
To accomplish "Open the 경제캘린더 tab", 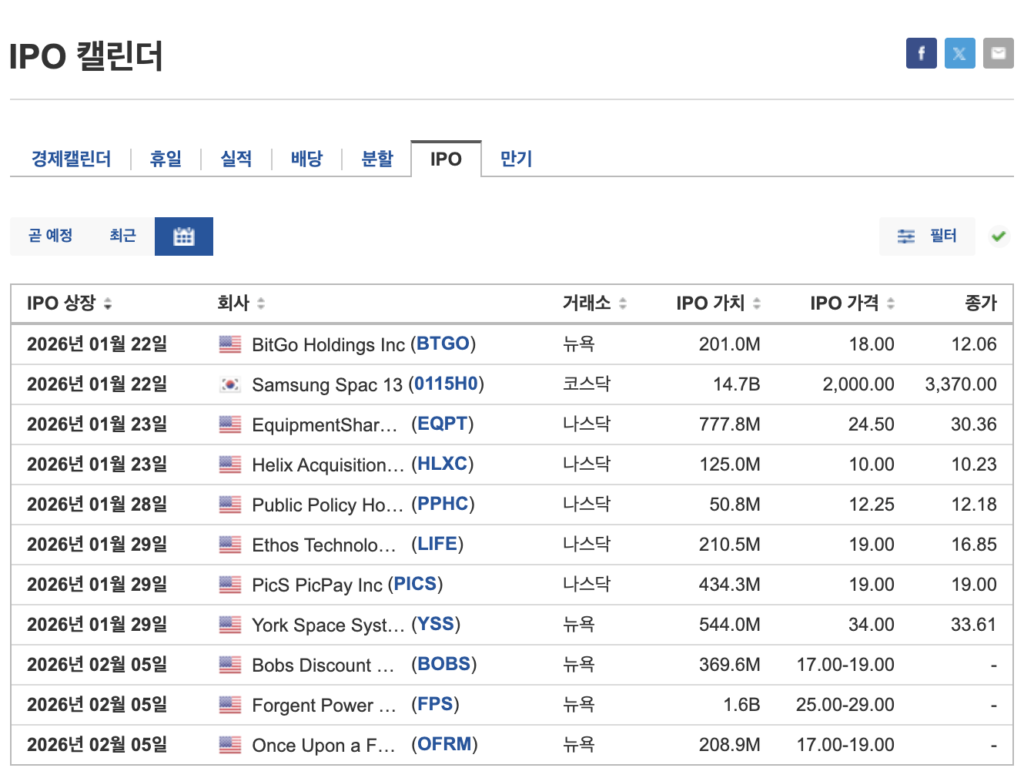I will (71, 159).
